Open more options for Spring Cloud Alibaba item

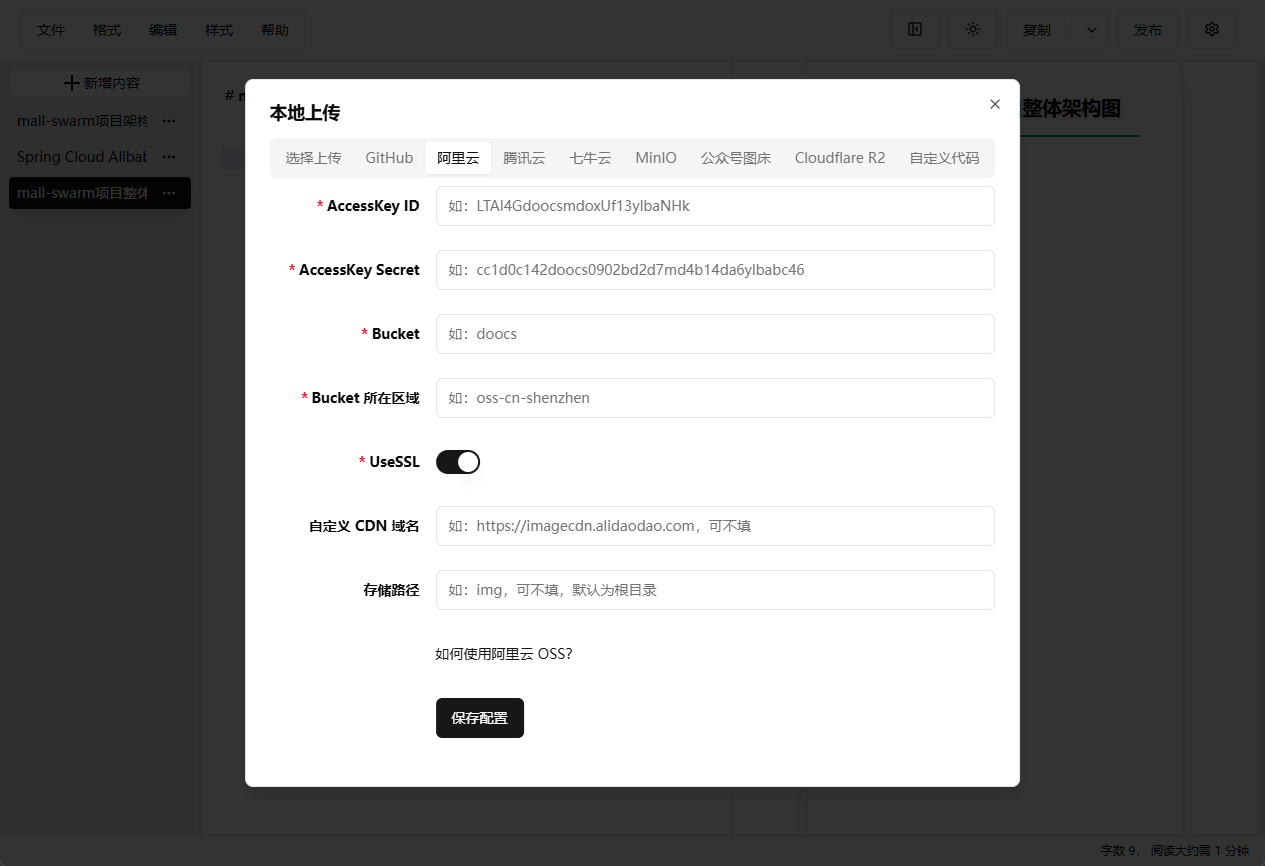coord(169,157)
